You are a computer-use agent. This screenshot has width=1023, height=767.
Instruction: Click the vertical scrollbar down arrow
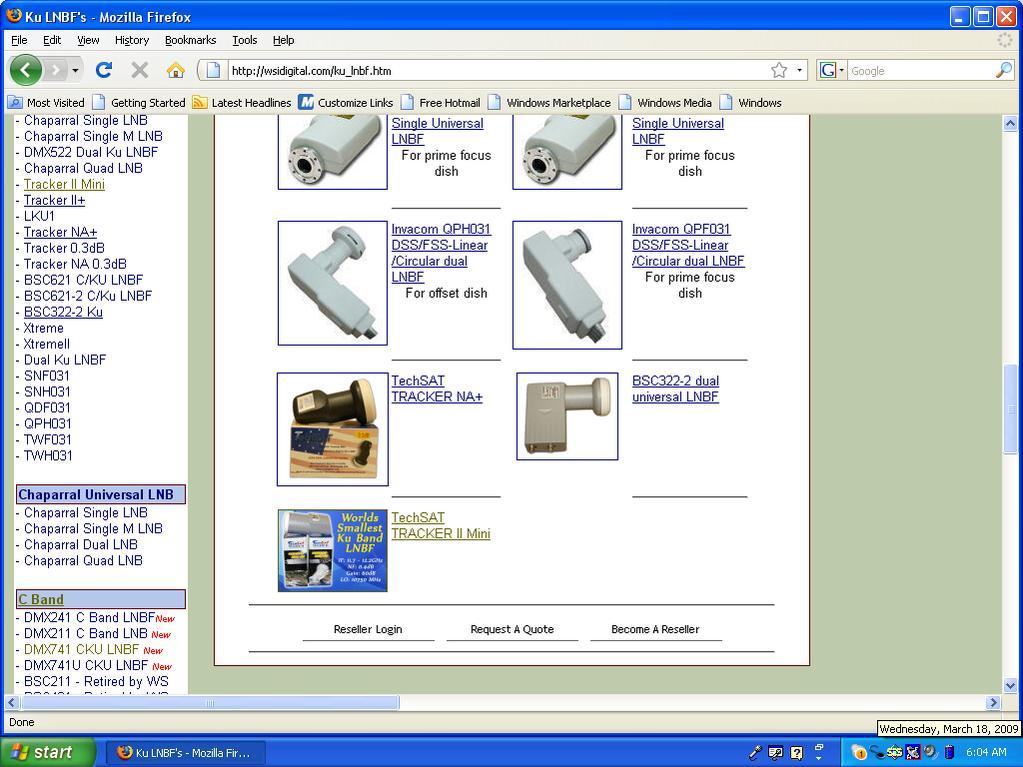tap(1010, 685)
